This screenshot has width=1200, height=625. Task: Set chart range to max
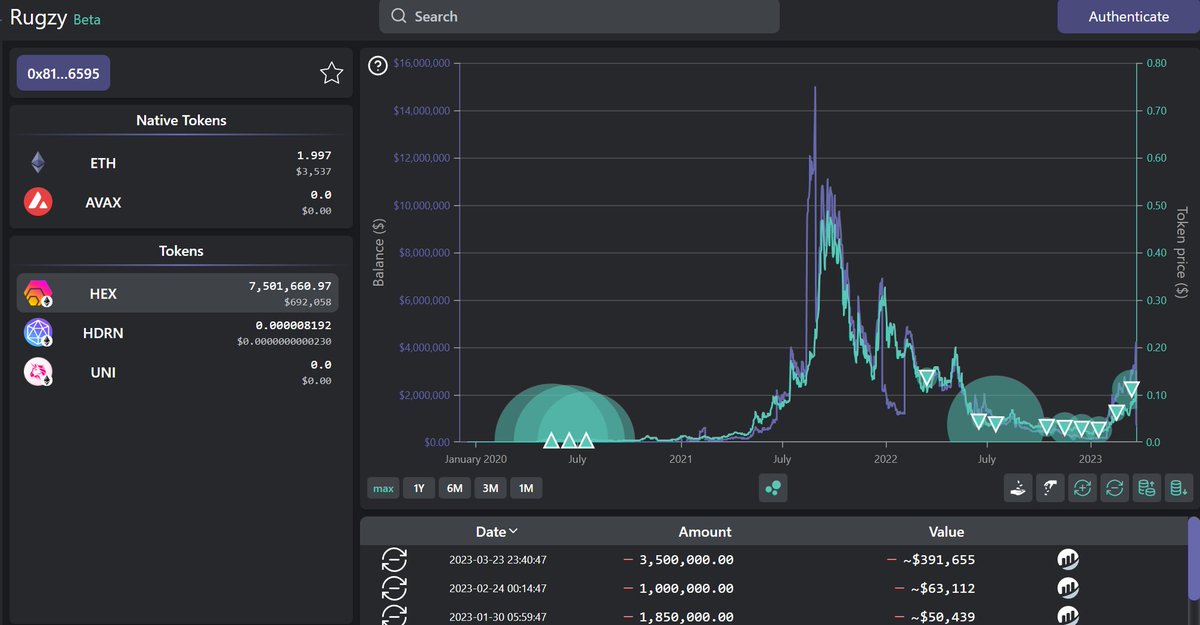382,488
